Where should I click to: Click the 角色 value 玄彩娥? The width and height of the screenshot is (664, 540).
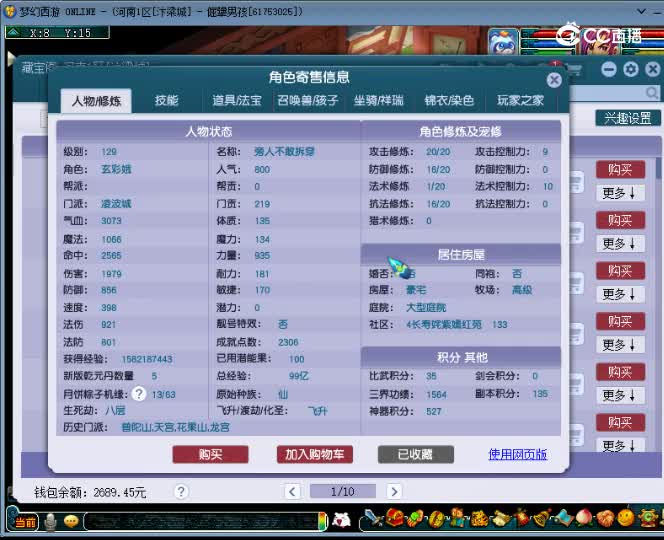[x=116, y=169]
